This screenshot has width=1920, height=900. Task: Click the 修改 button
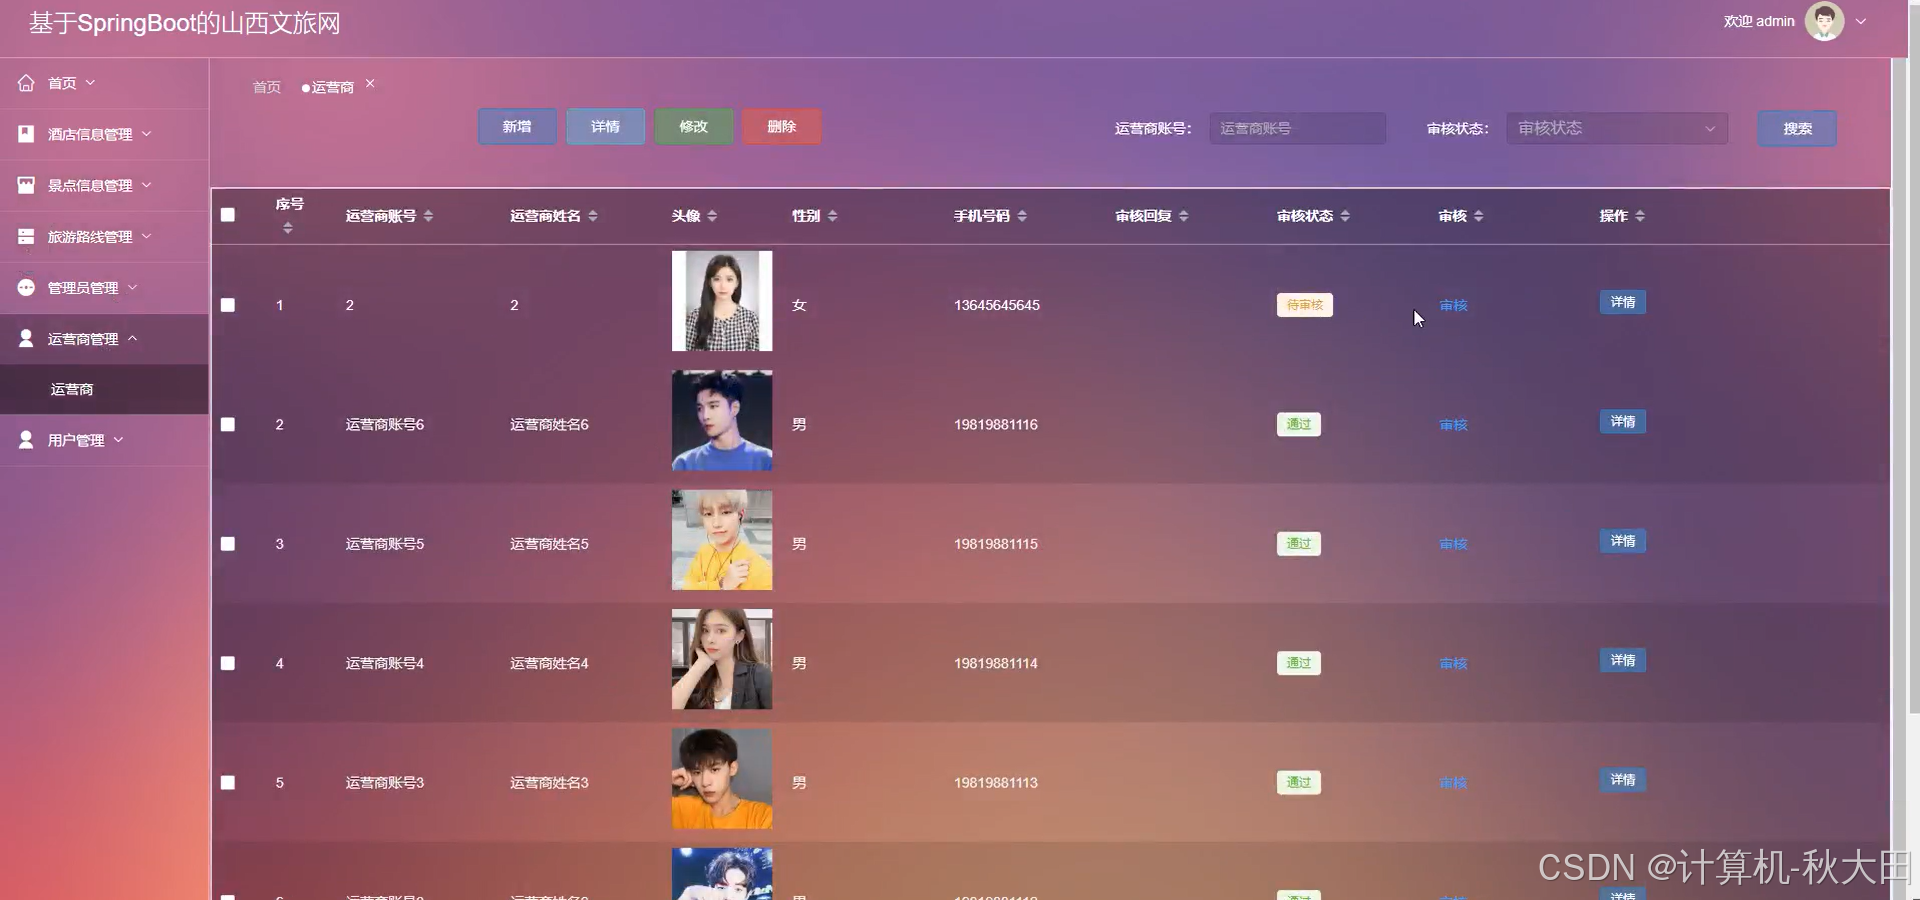coord(693,127)
